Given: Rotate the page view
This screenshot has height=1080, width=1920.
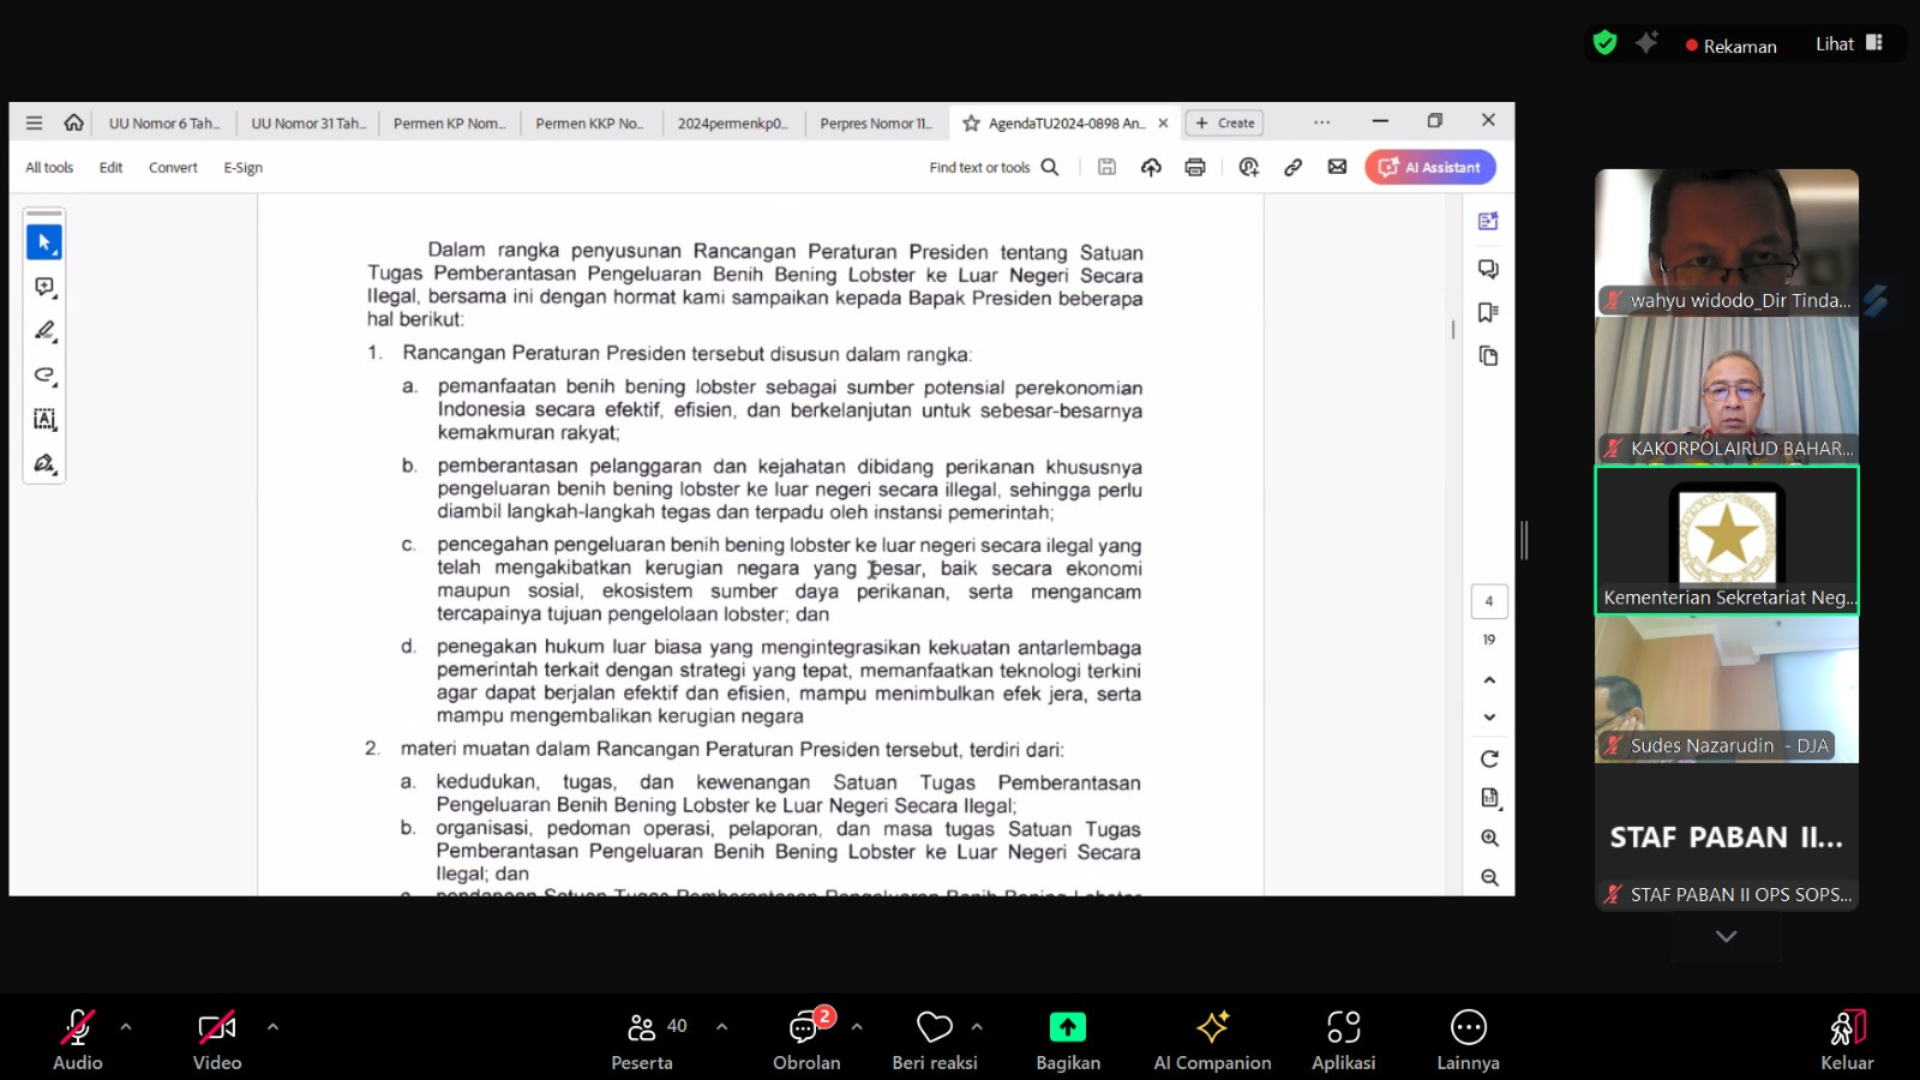Looking at the screenshot, I should click(1489, 759).
